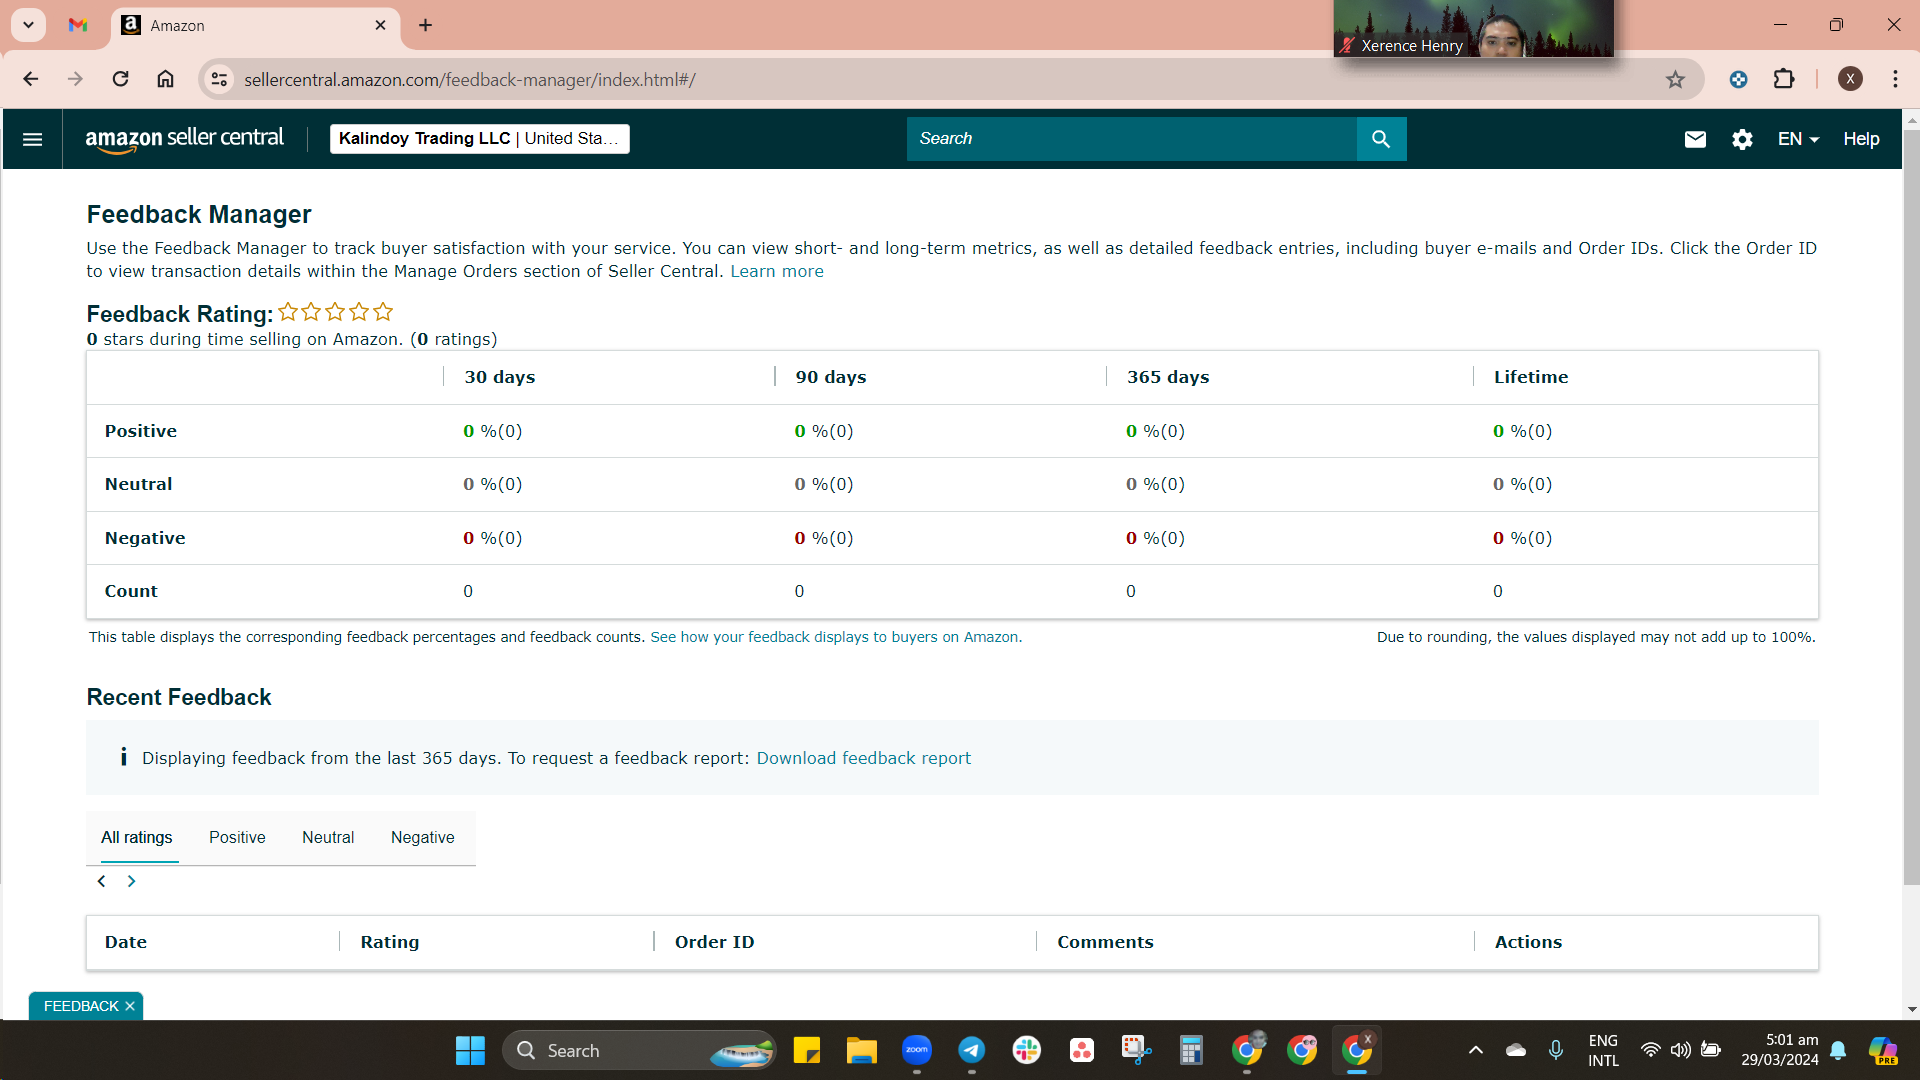The width and height of the screenshot is (1920, 1080).
Task: Show hidden system tray icons
Action: click(1475, 1050)
